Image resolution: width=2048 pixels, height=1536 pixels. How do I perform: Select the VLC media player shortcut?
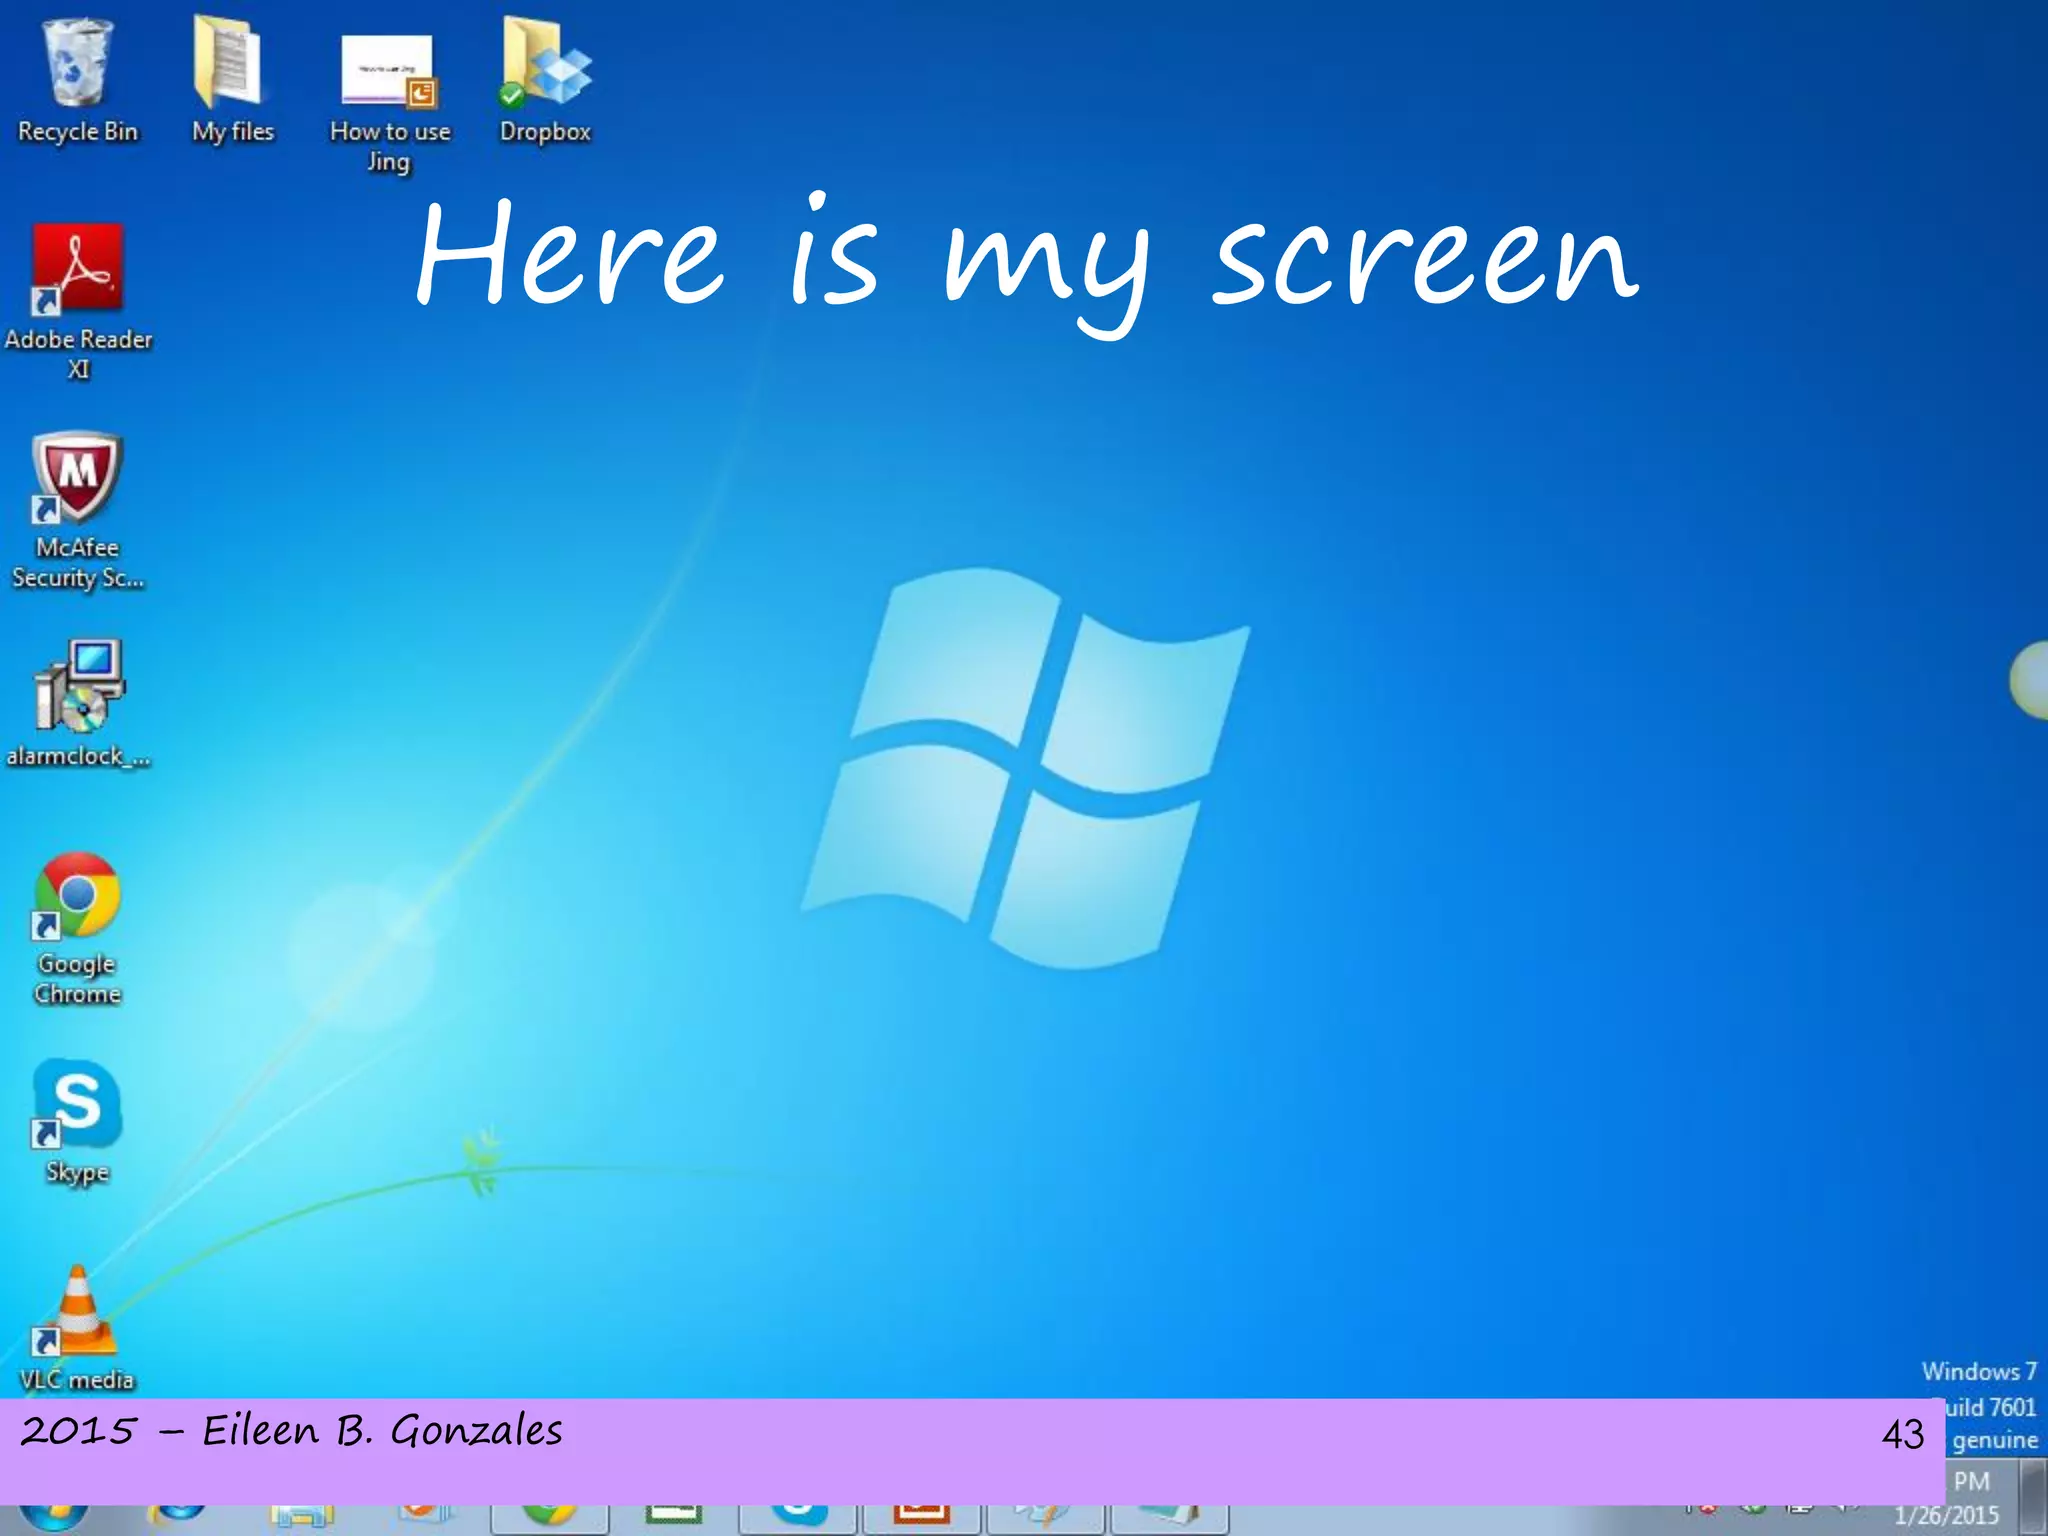[77, 1330]
